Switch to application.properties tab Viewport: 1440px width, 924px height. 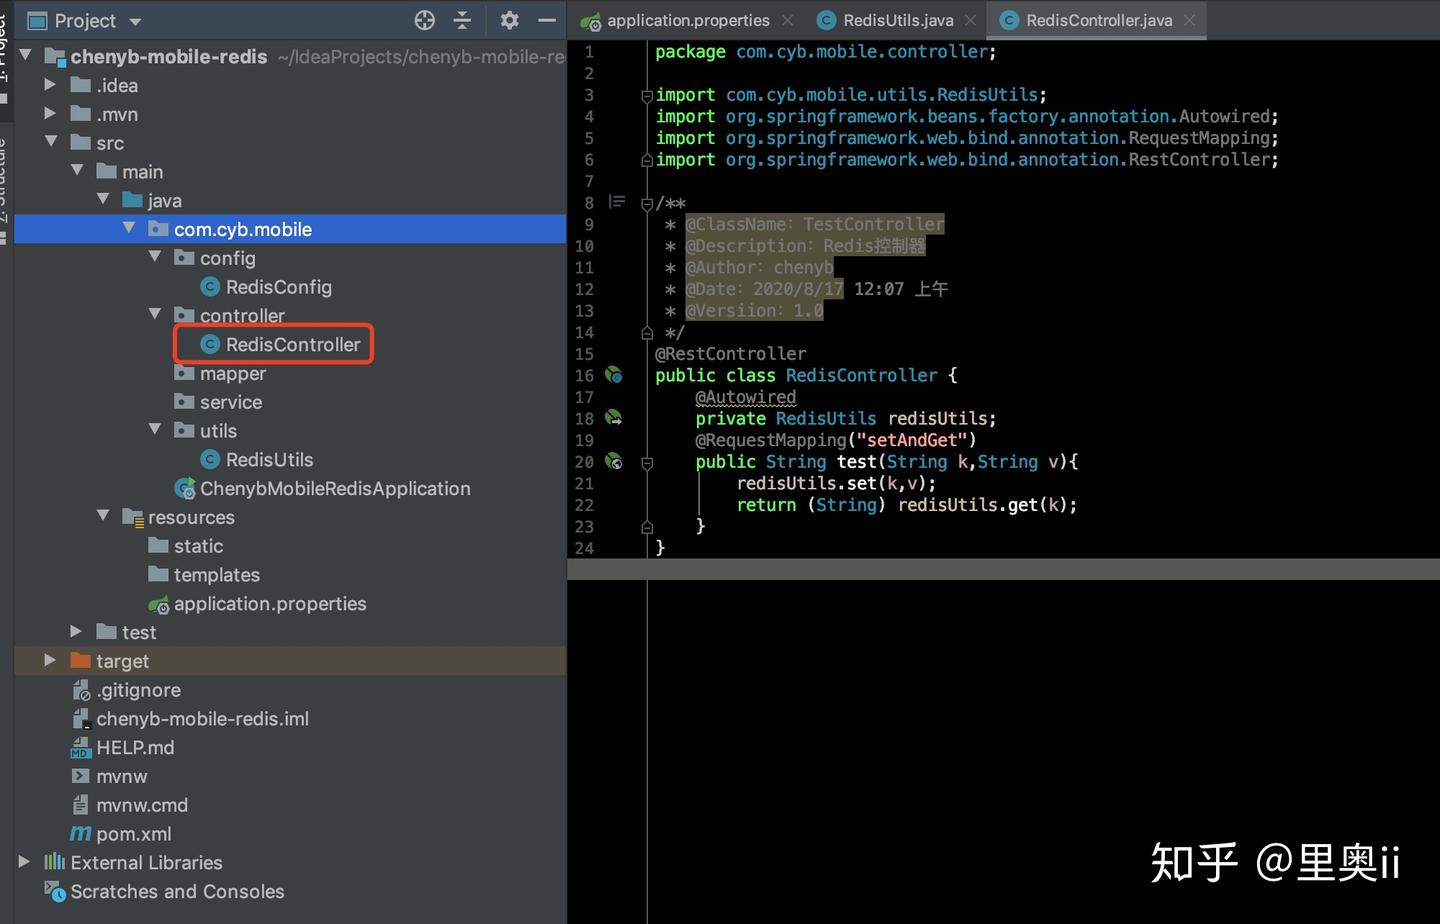pyautogui.click(x=688, y=20)
